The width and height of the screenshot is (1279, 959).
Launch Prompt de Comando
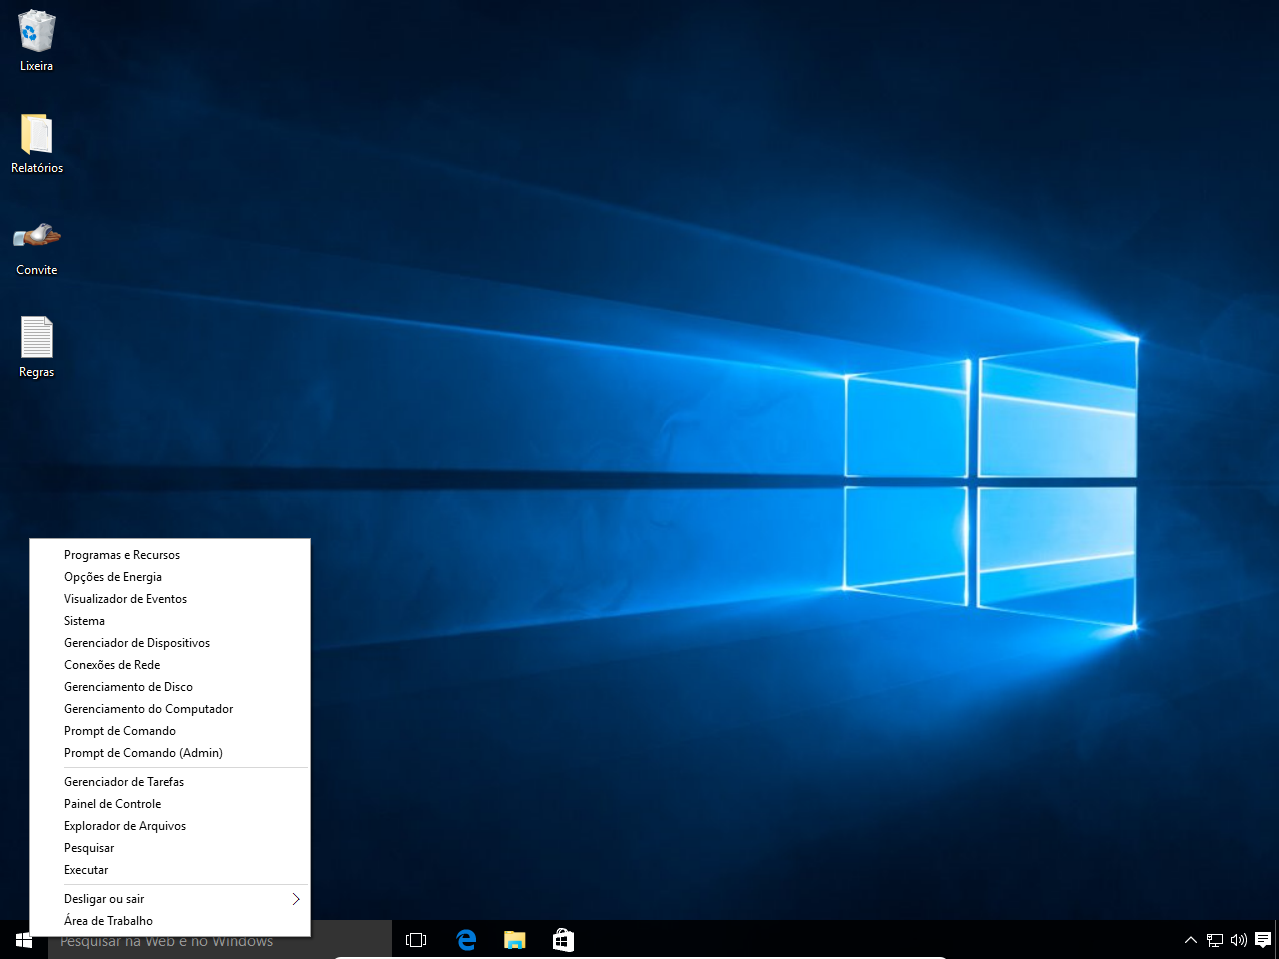point(170,731)
